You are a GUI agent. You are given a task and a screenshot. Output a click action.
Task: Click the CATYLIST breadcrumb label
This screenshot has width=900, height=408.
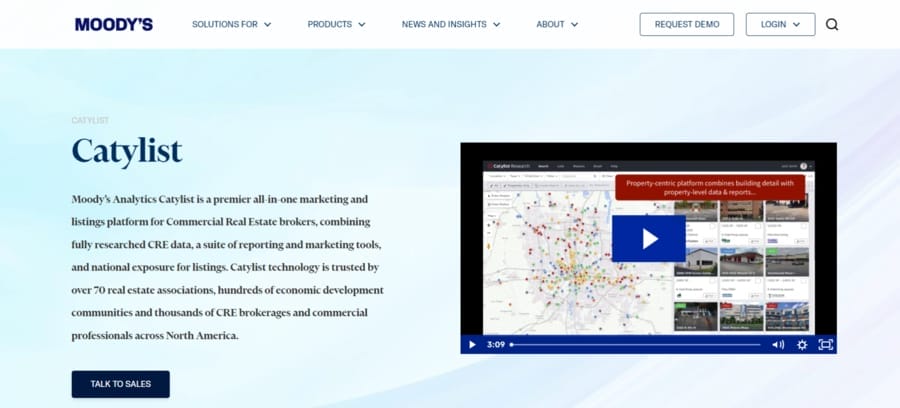click(90, 121)
